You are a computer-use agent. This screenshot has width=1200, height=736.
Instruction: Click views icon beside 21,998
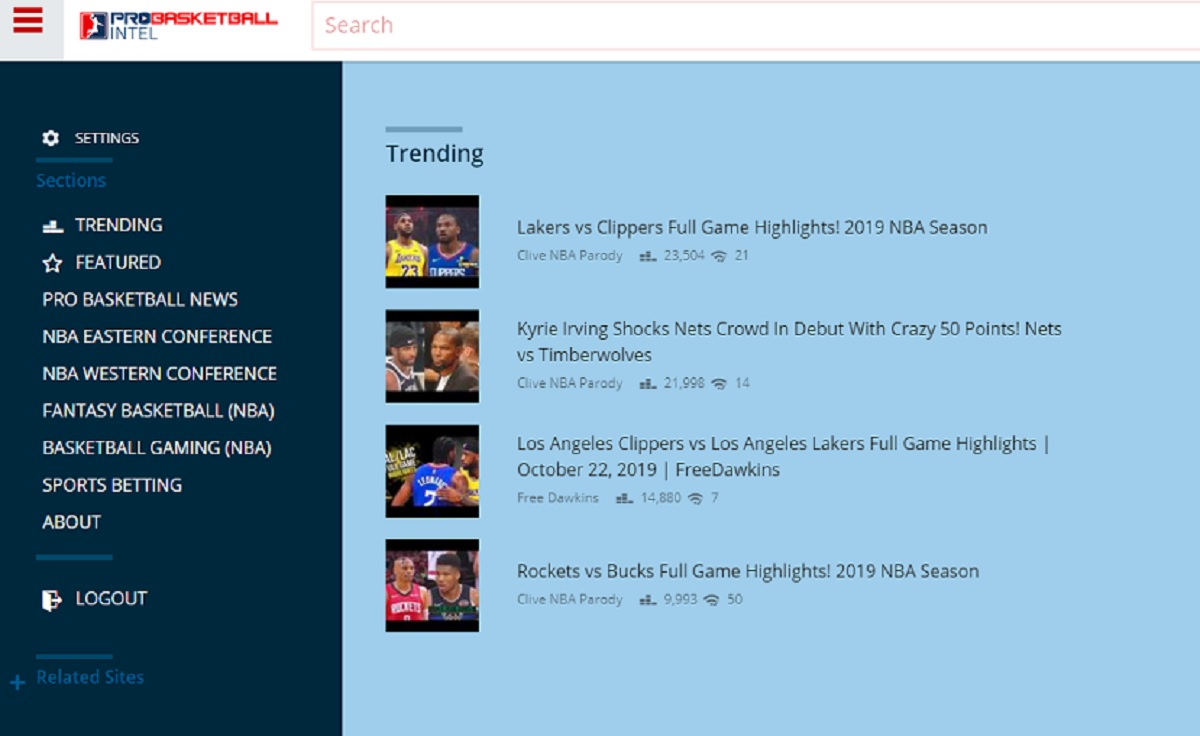click(648, 384)
